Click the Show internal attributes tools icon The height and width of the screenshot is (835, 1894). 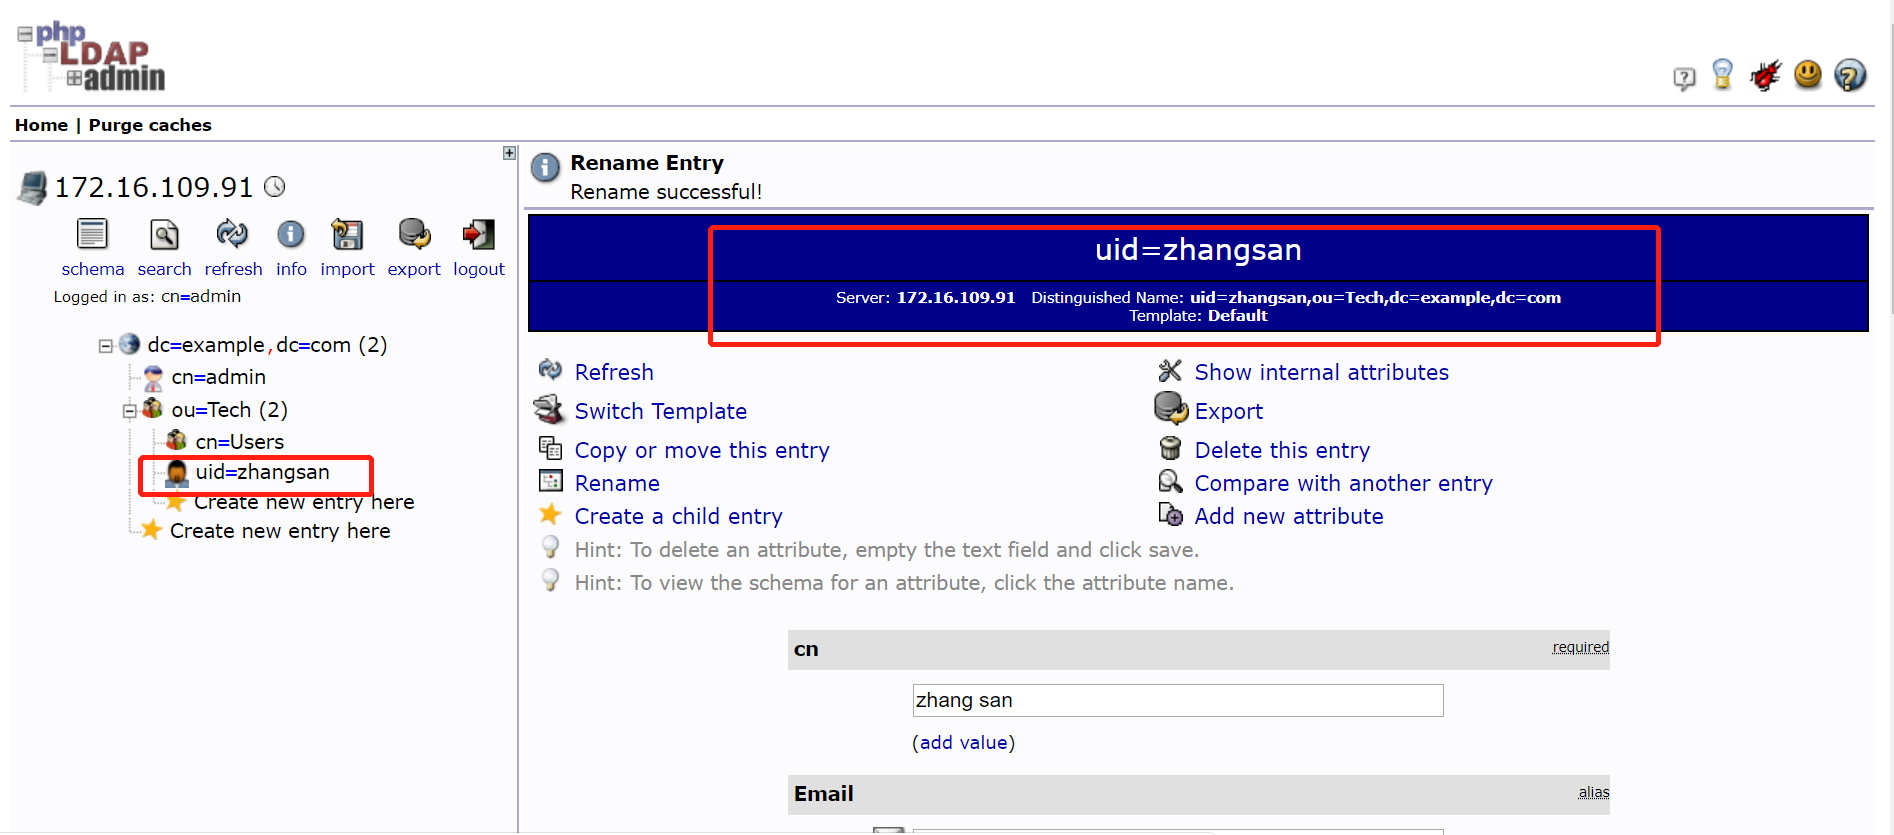click(x=1170, y=370)
